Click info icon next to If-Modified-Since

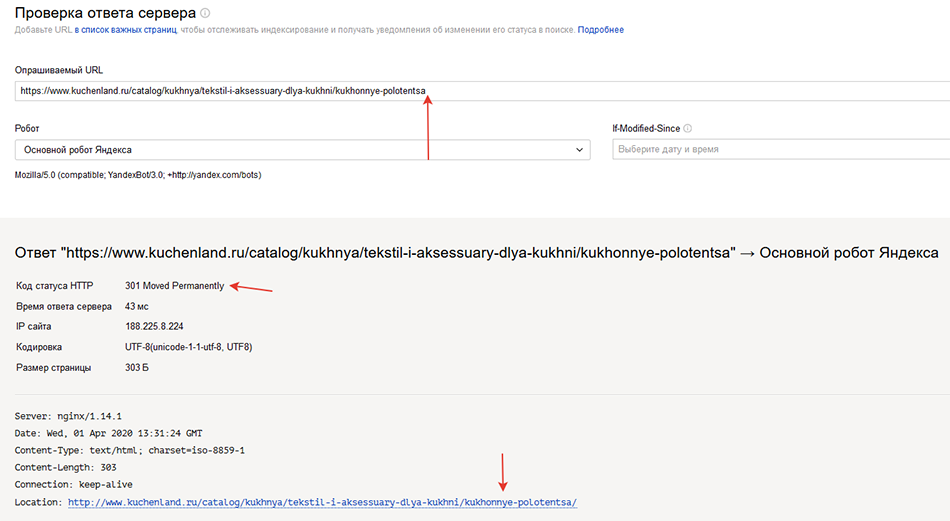coord(688,128)
